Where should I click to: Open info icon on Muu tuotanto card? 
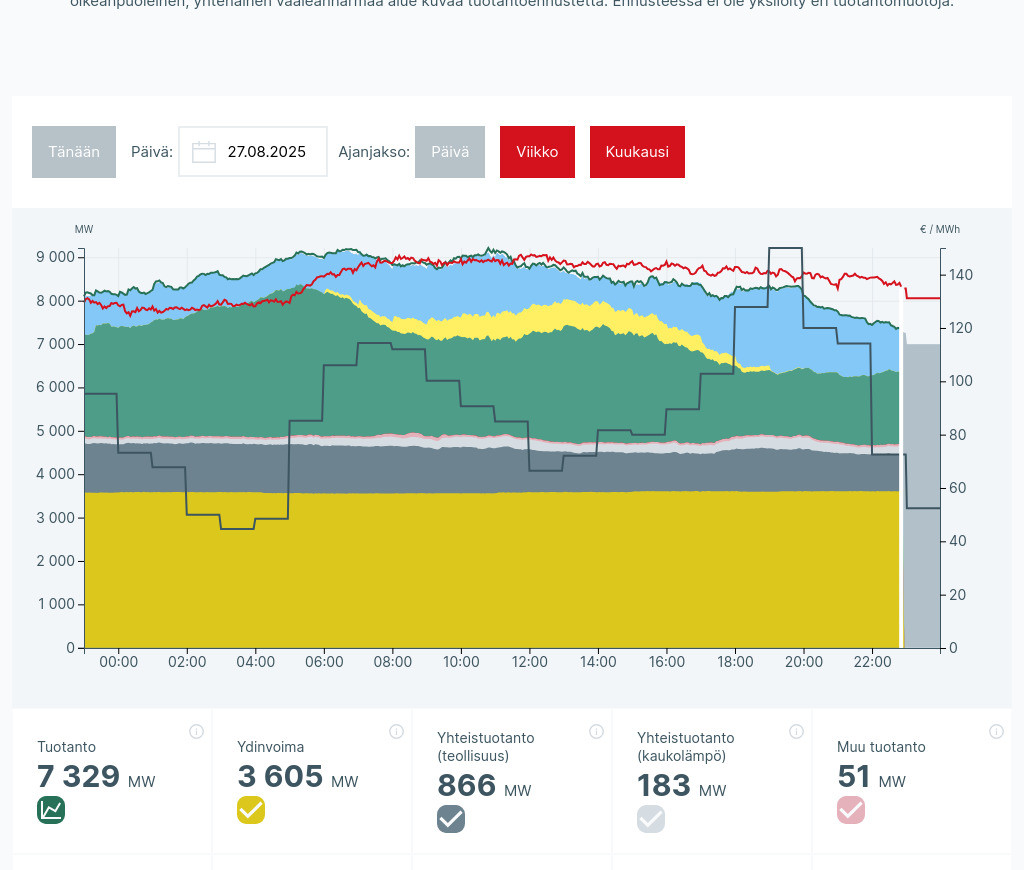click(996, 731)
